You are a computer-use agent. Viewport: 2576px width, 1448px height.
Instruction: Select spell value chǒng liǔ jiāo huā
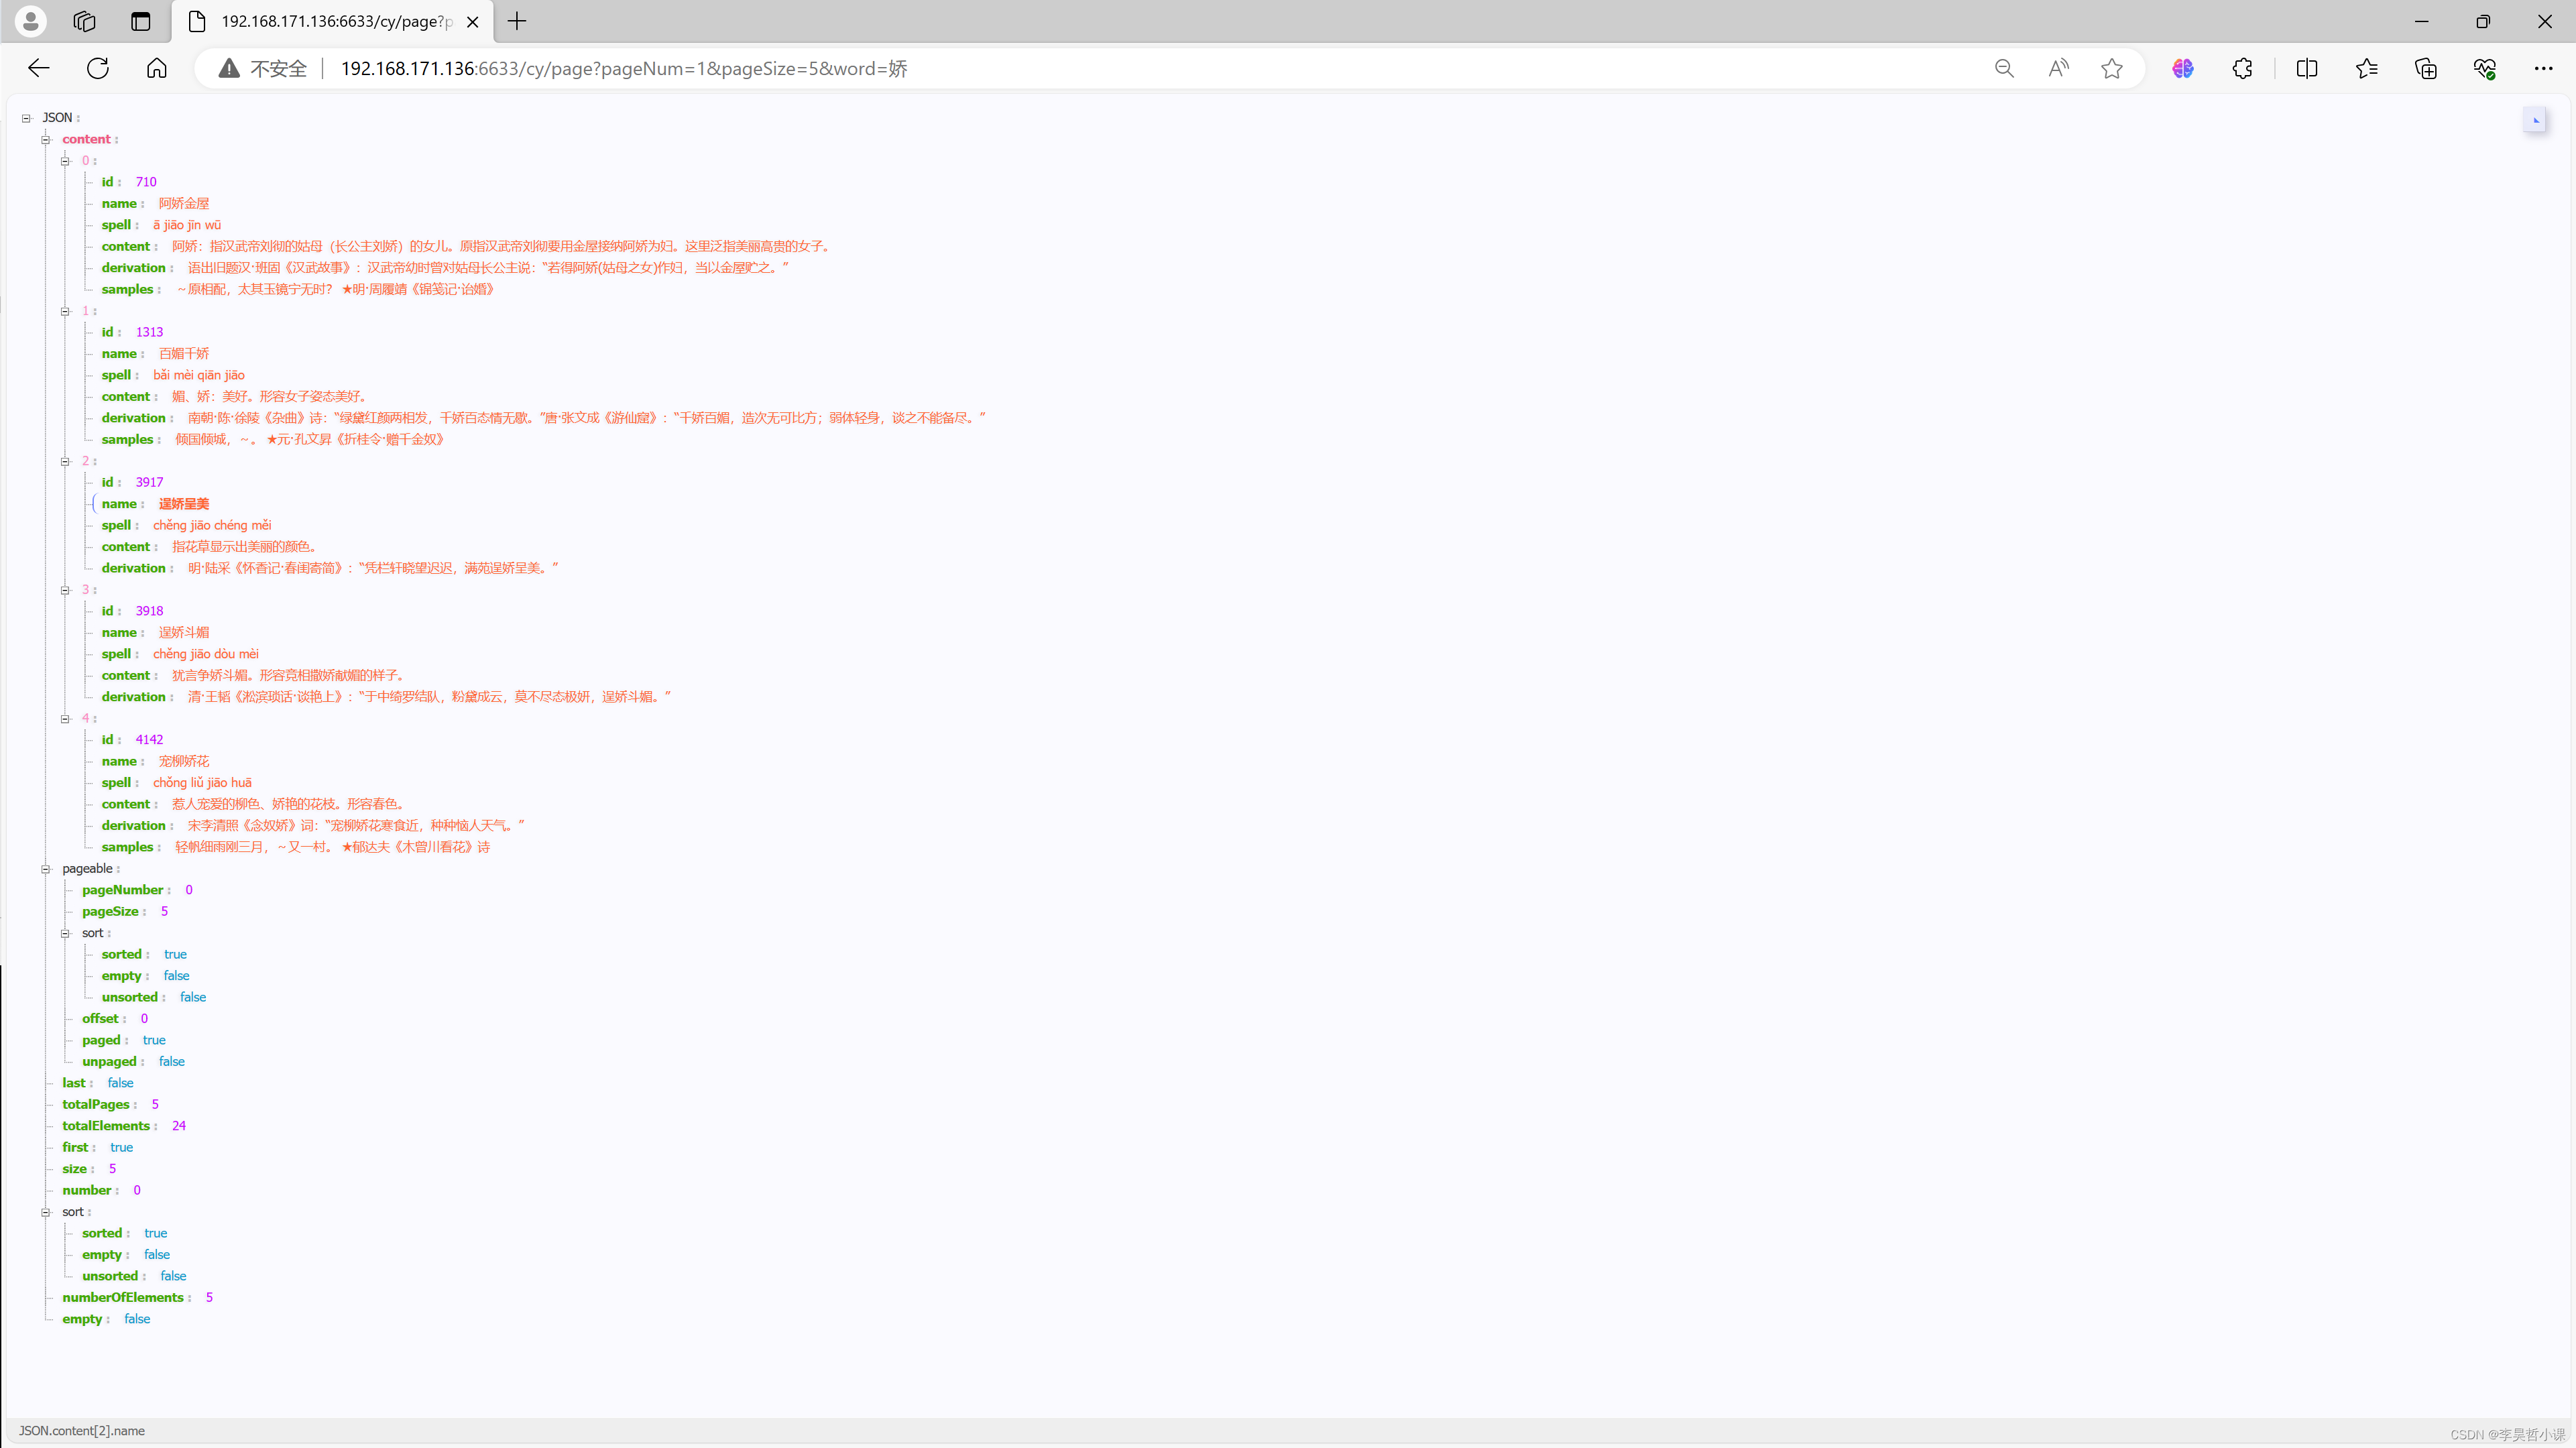[202, 783]
